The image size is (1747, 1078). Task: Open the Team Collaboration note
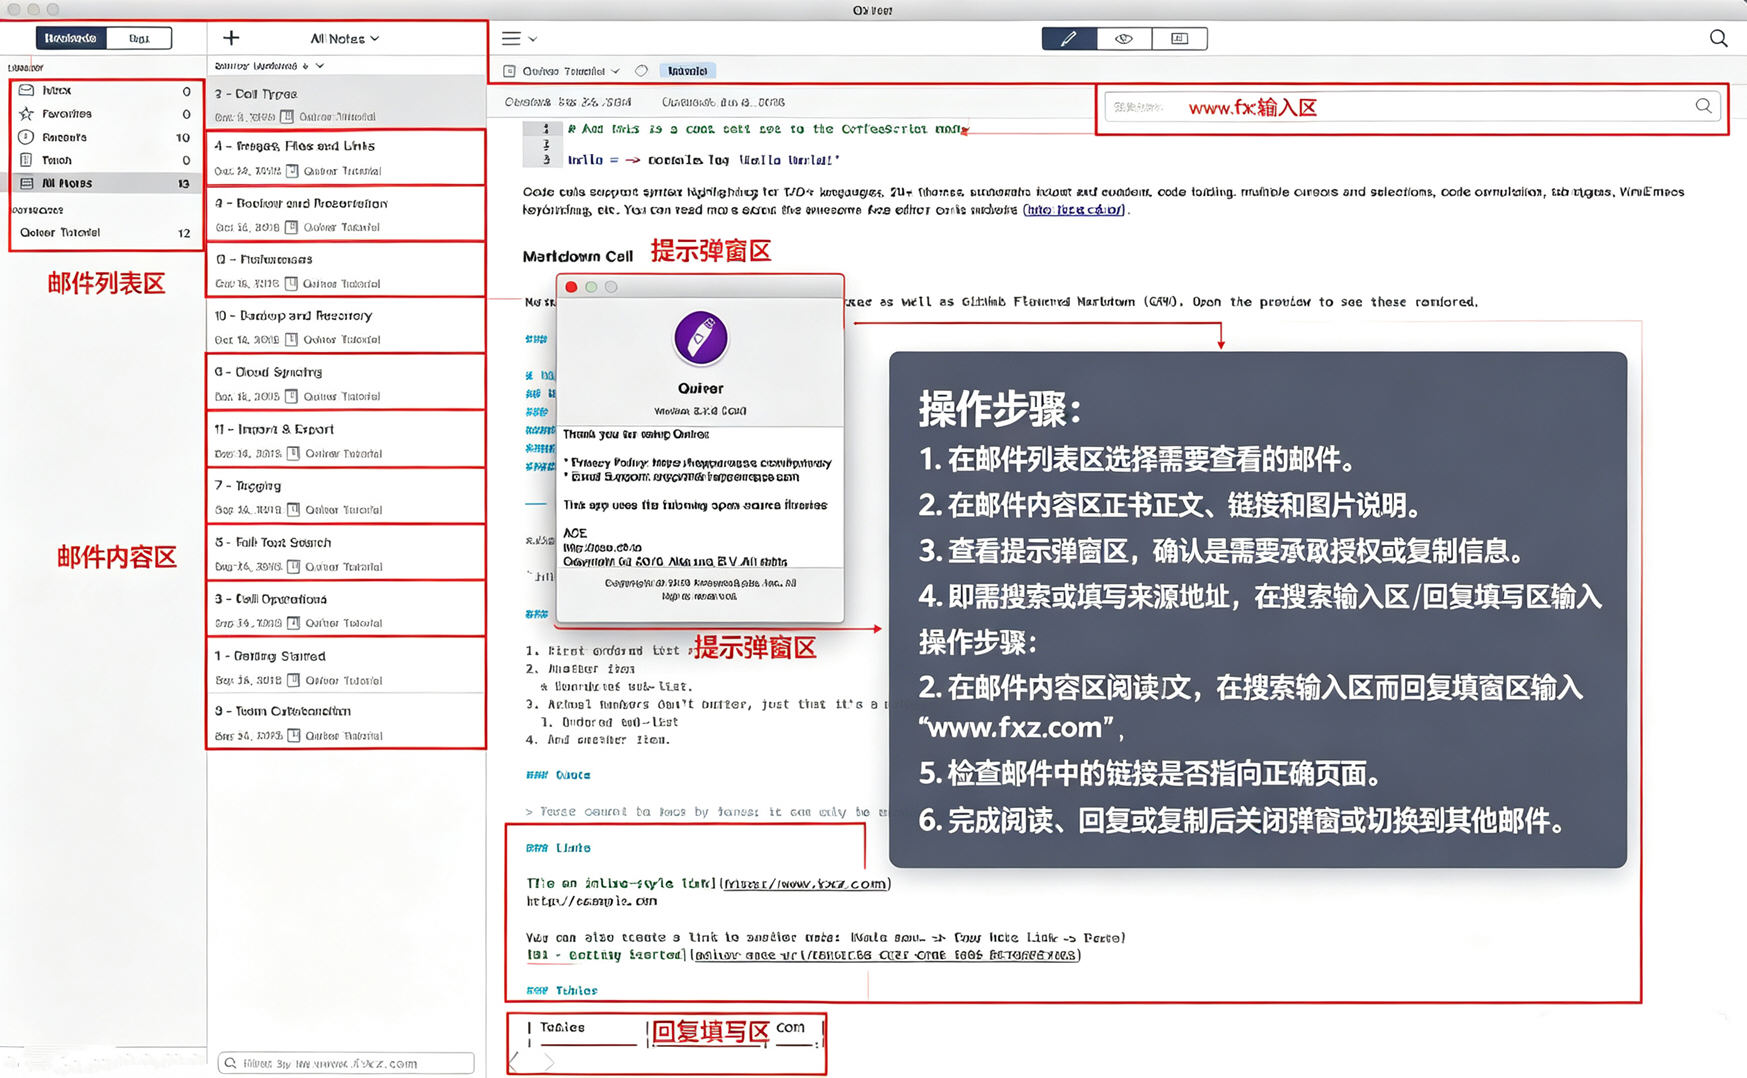346,721
